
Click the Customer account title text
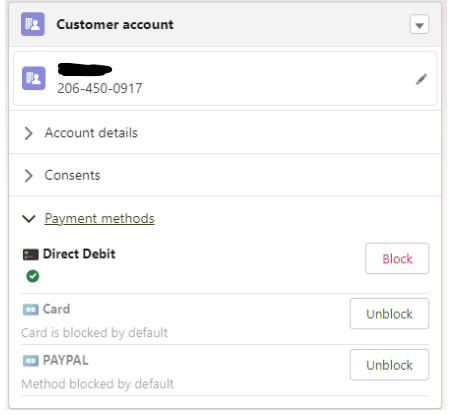(x=115, y=24)
